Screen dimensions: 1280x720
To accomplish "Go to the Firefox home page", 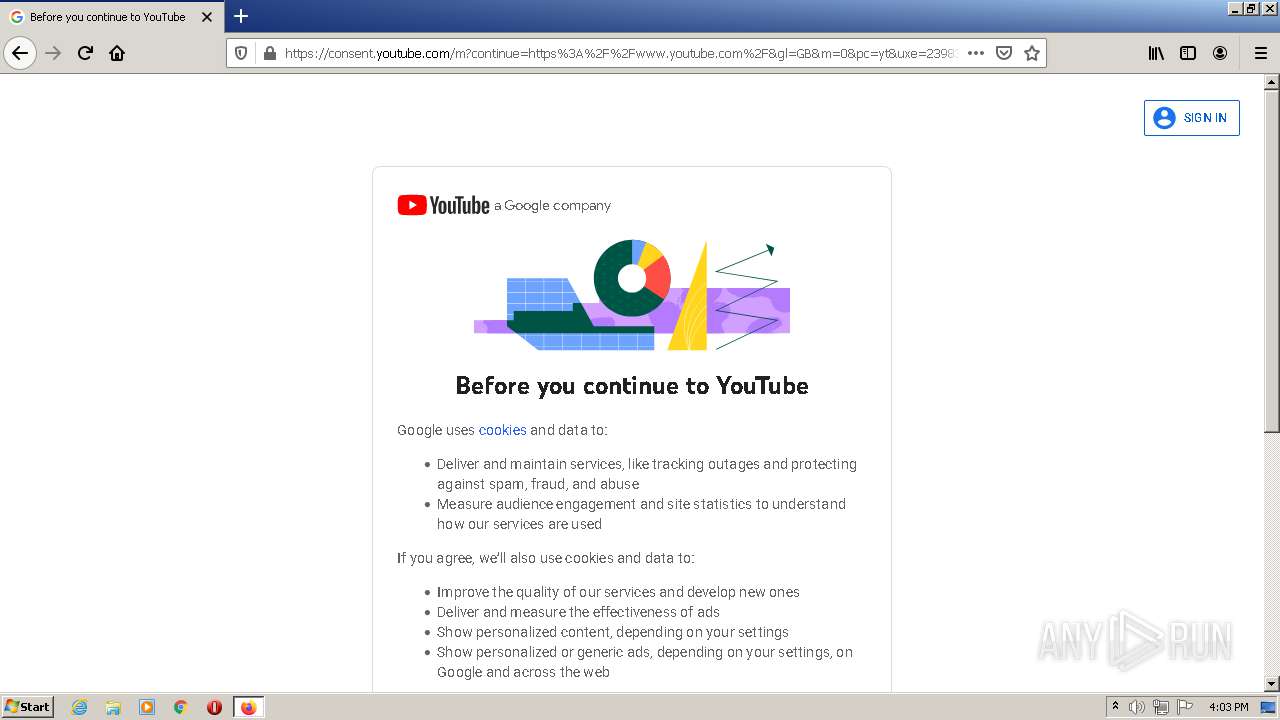I will click(x=117, y=53).
